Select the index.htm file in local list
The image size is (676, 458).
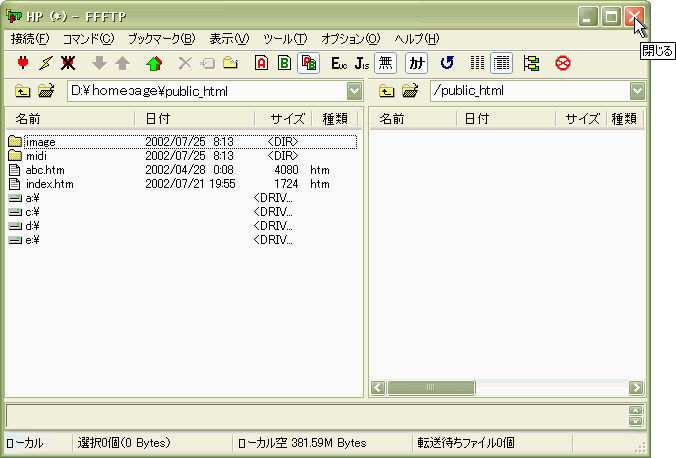point(49,184)
